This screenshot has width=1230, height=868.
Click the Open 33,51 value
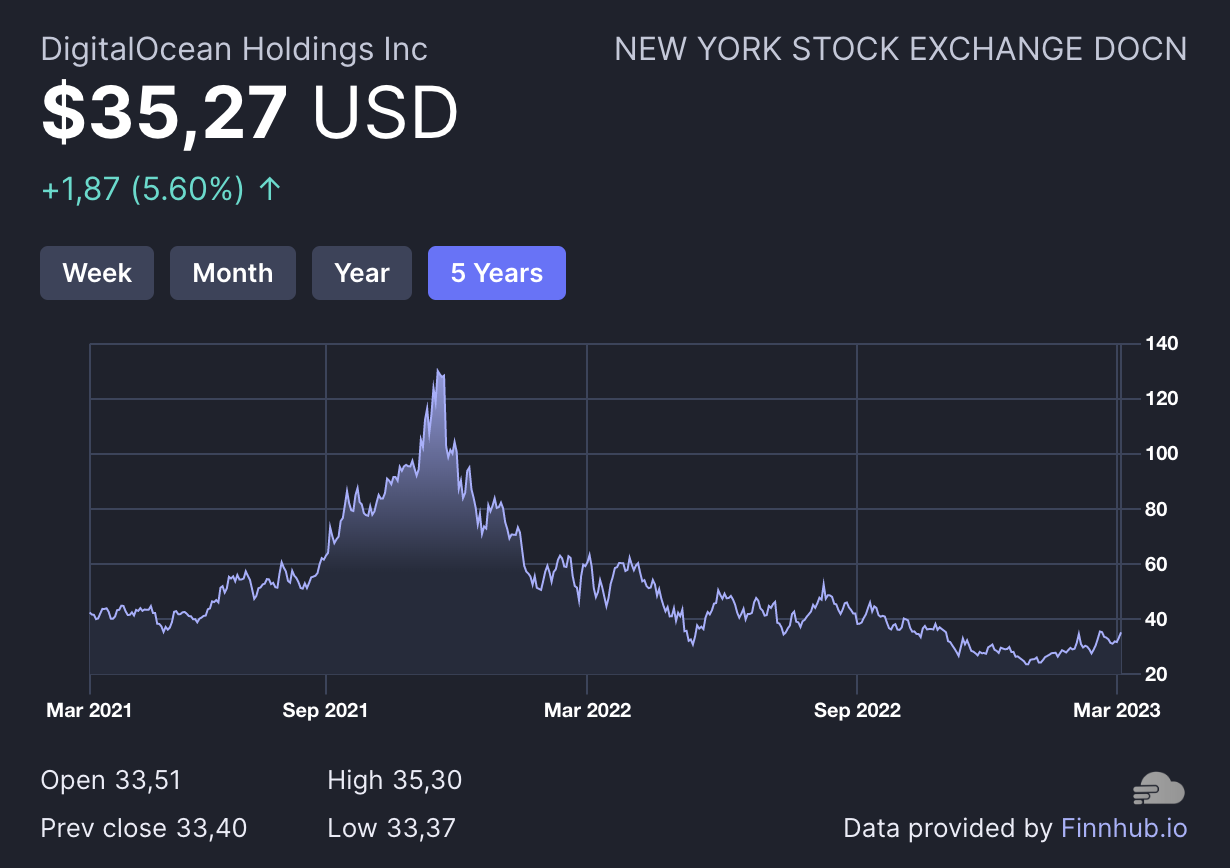click(x=111, y=780)
